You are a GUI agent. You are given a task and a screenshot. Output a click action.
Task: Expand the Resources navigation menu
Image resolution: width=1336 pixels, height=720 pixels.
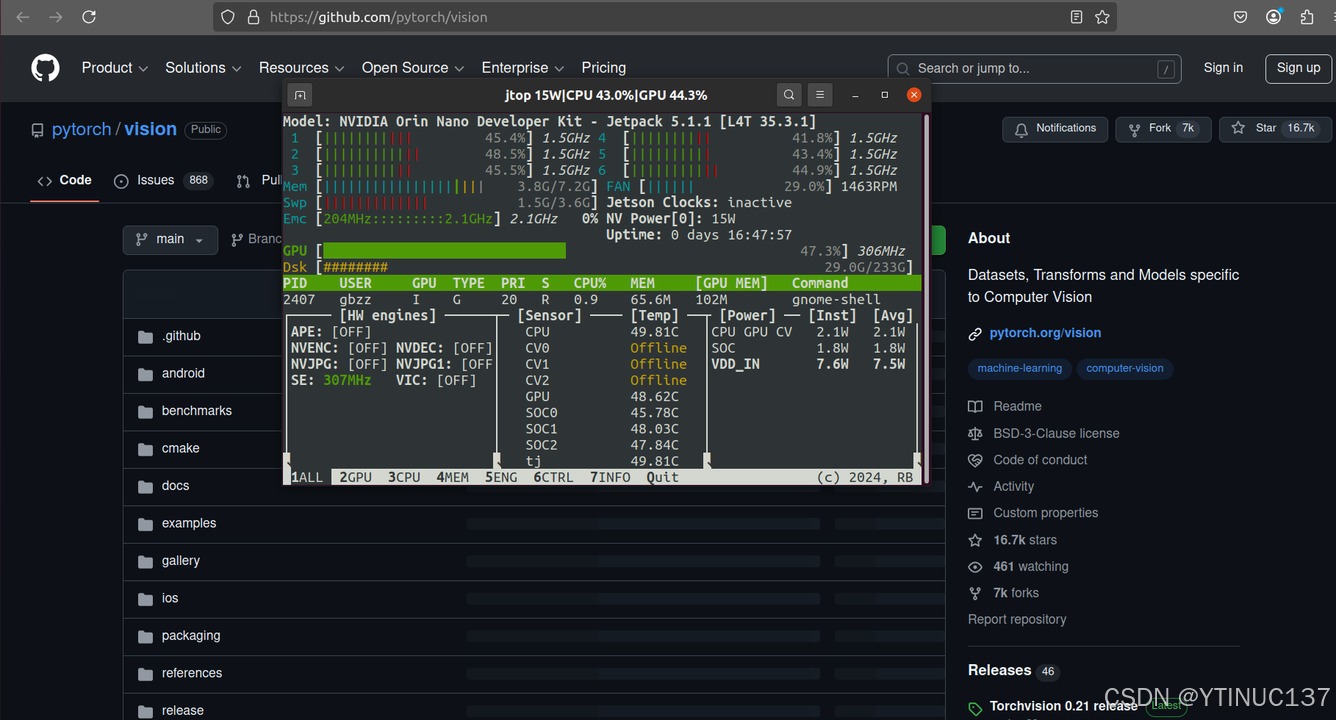[301, 68]
